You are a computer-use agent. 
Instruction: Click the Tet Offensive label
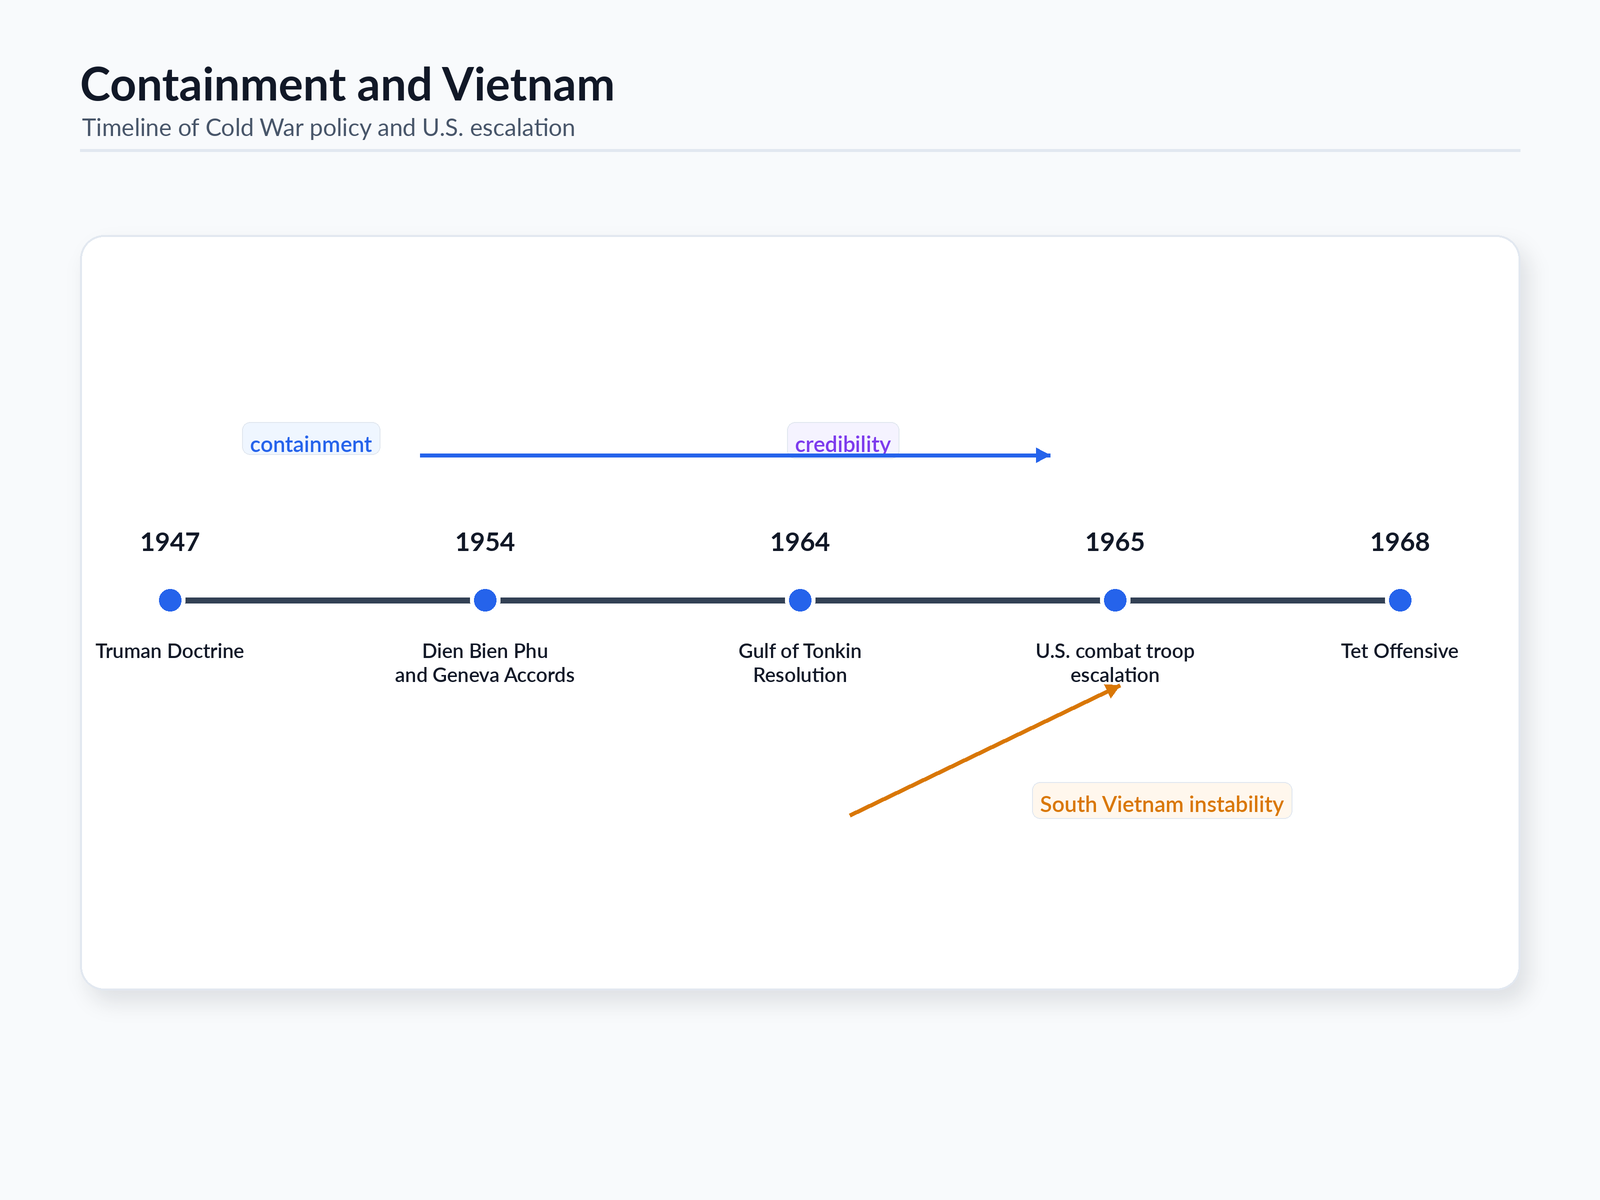1400,651
